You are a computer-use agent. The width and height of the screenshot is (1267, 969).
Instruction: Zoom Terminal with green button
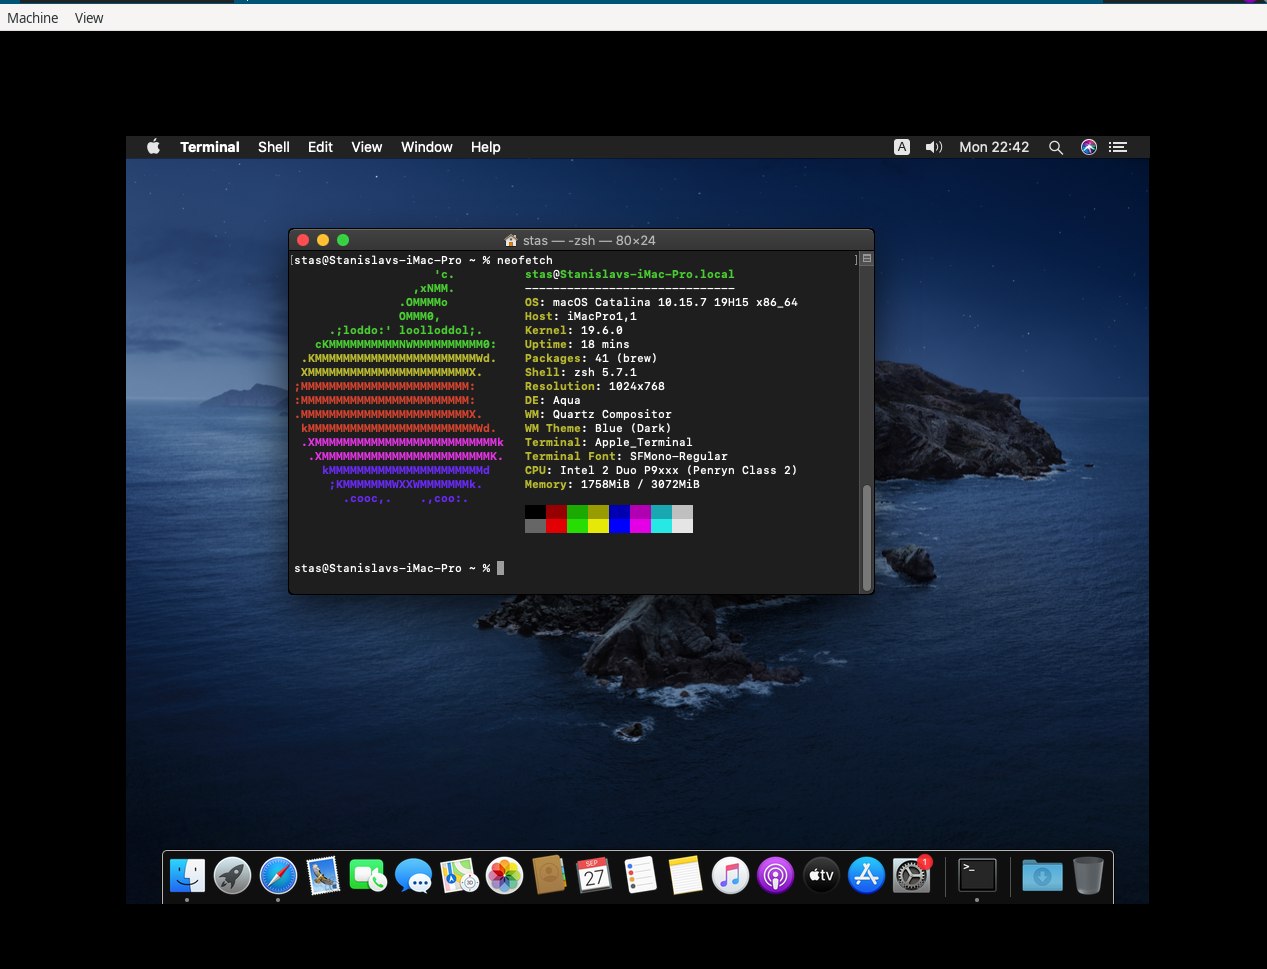(x=343, y=240)
